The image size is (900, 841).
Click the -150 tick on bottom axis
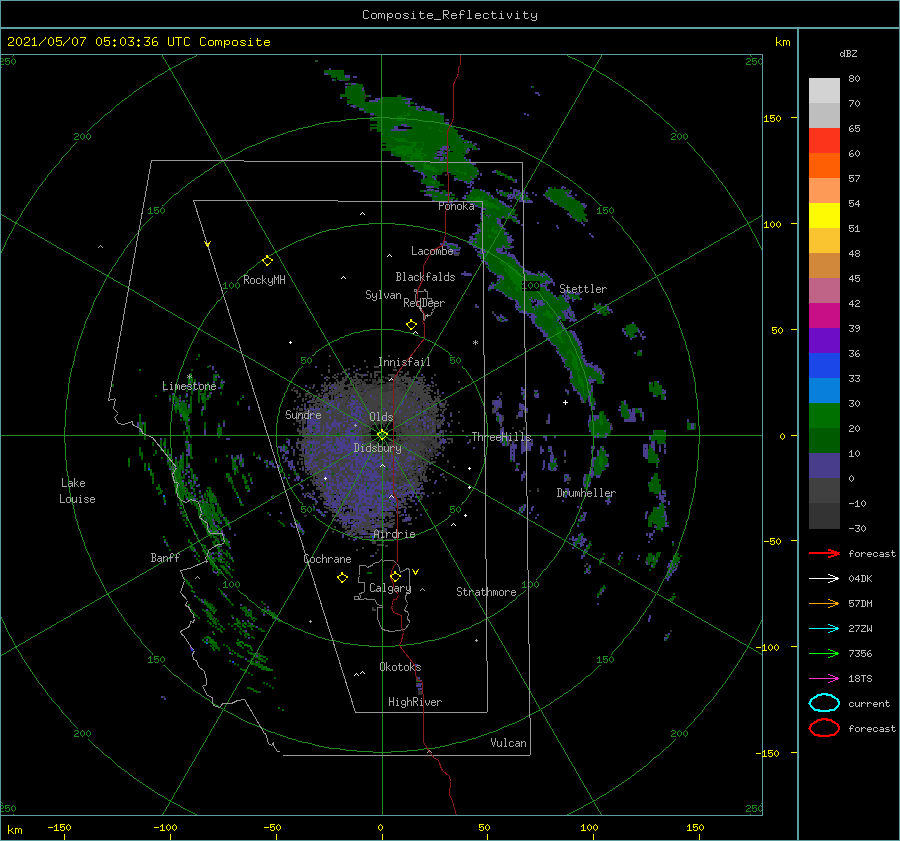tap(59, 827)
